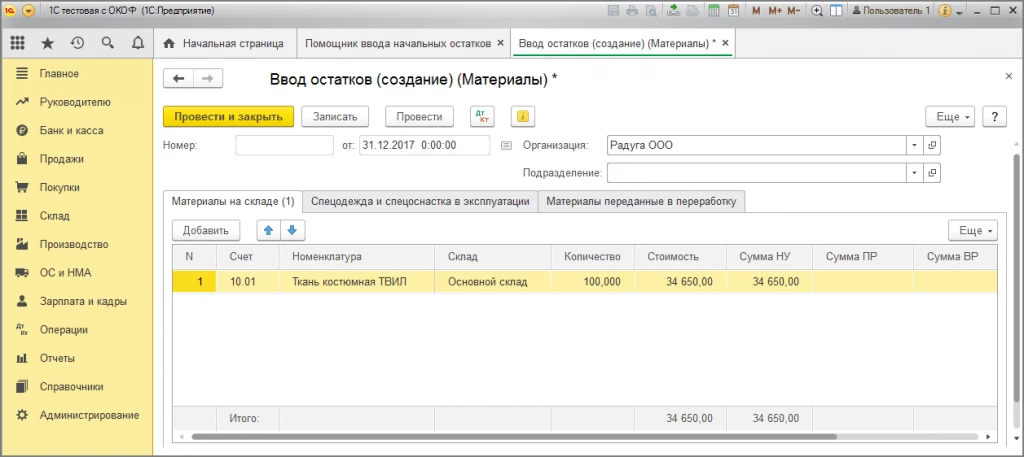Click the Провести button
Image resolution: width=1024 pixels, height=457 pixels.
point(419,117)
